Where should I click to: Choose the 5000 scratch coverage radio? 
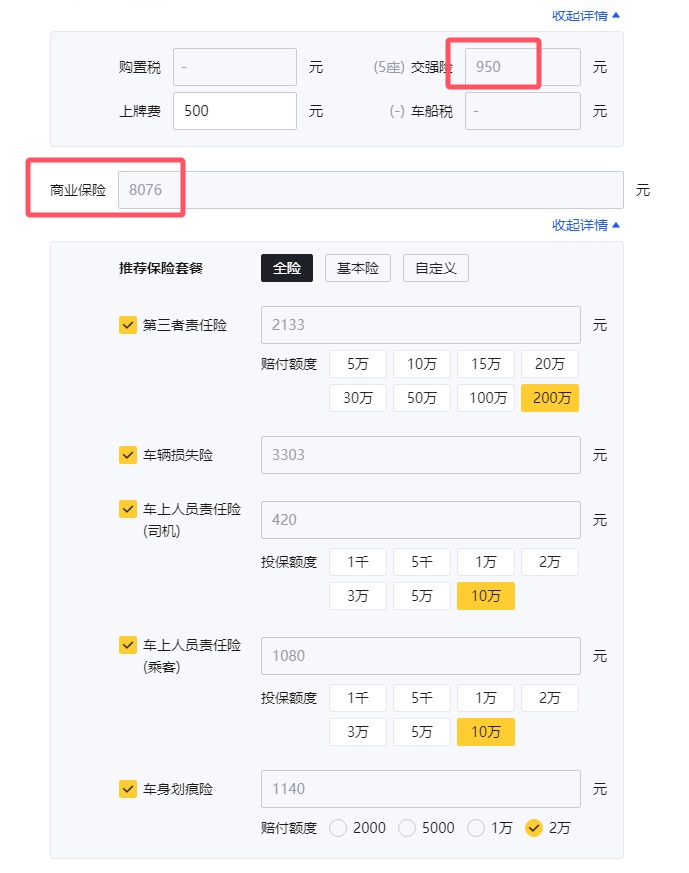407,828
